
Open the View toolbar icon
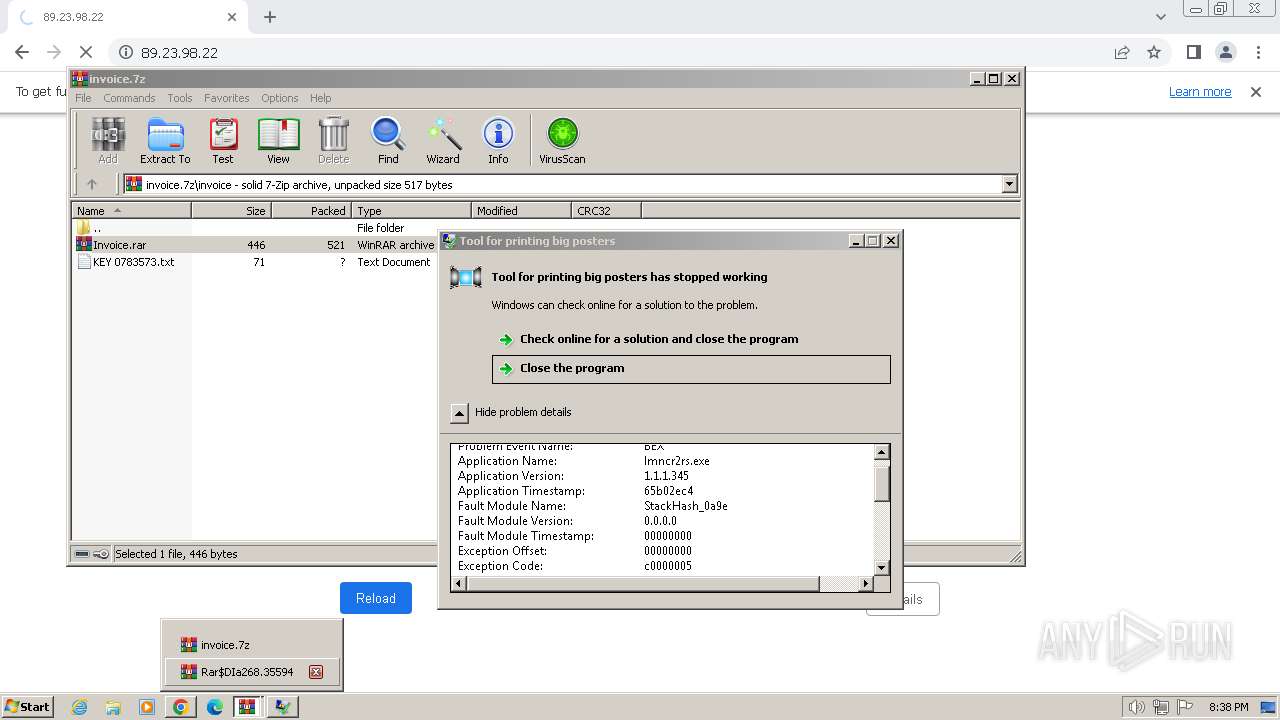point(278,140)
